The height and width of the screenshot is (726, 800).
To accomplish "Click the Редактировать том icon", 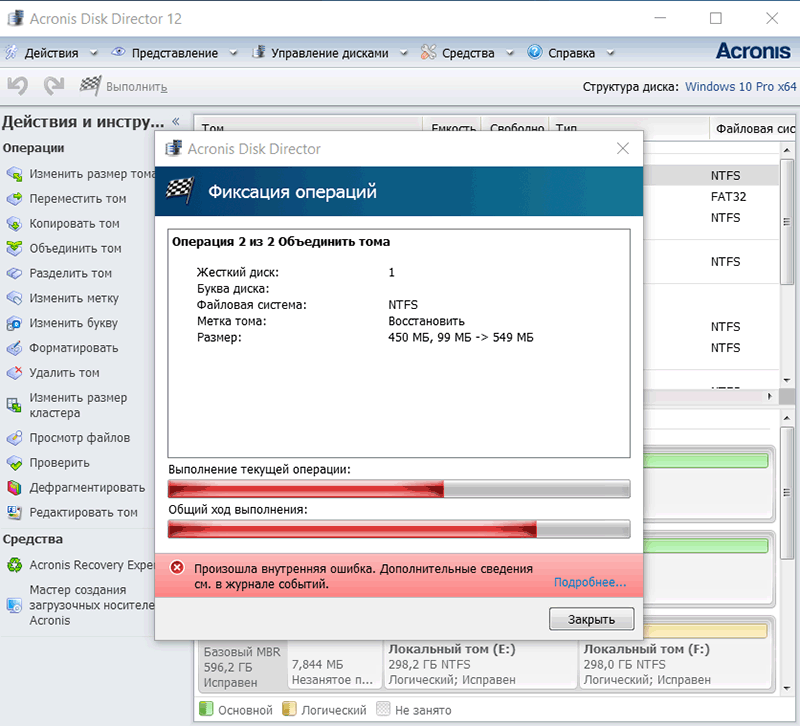I will [x=14, y=512].
